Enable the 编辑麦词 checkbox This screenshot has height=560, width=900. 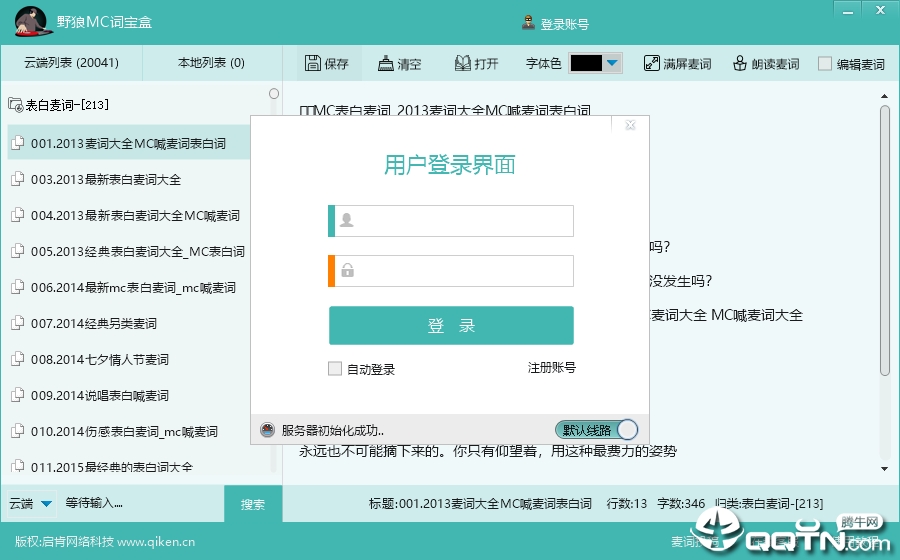tap(825, 64)
